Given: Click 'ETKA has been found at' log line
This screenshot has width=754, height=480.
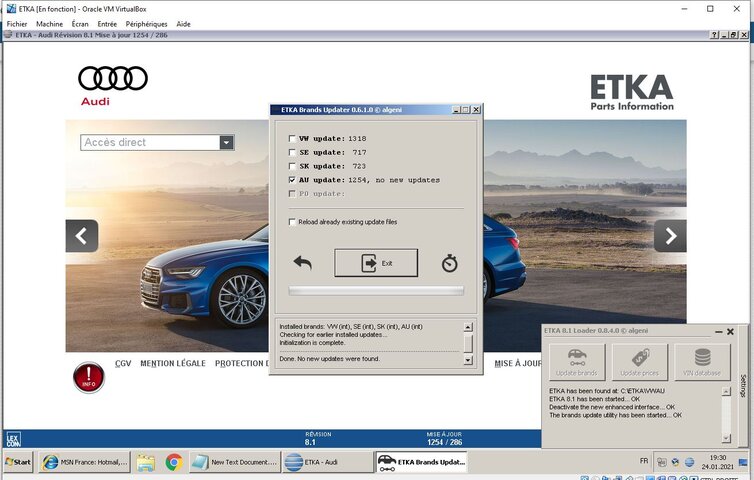Looking at the screenshot, I should pyautogui.click(x=607, y=391).
